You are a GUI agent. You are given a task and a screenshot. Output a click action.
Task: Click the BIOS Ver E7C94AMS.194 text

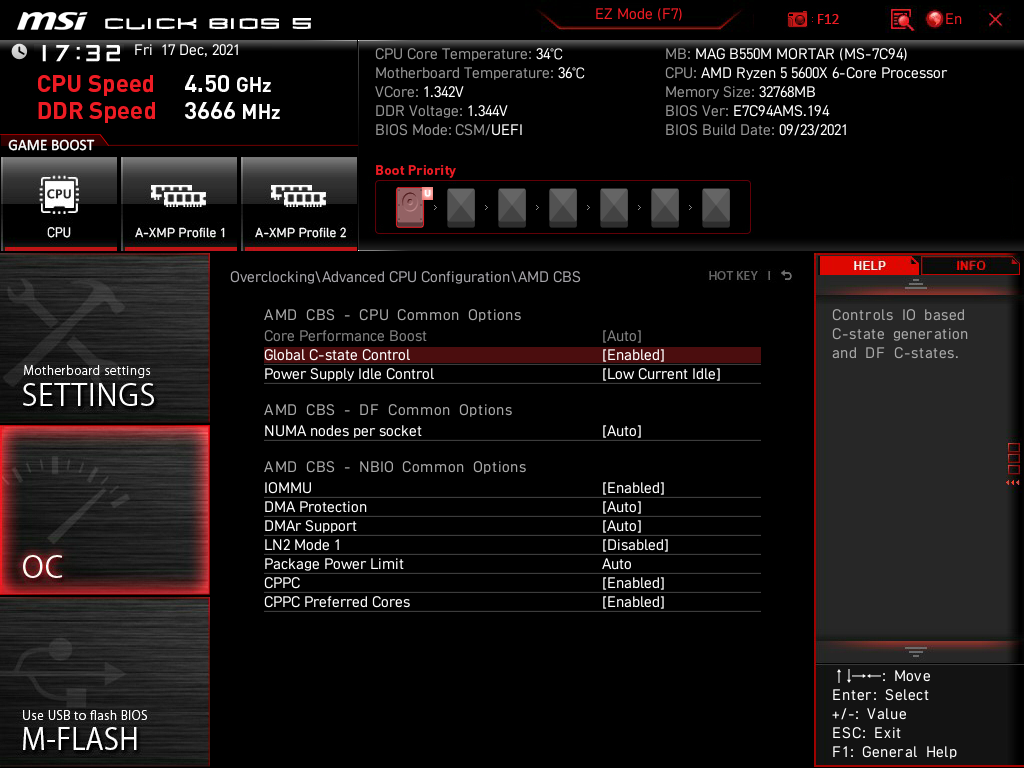click(x=747, y=111)
